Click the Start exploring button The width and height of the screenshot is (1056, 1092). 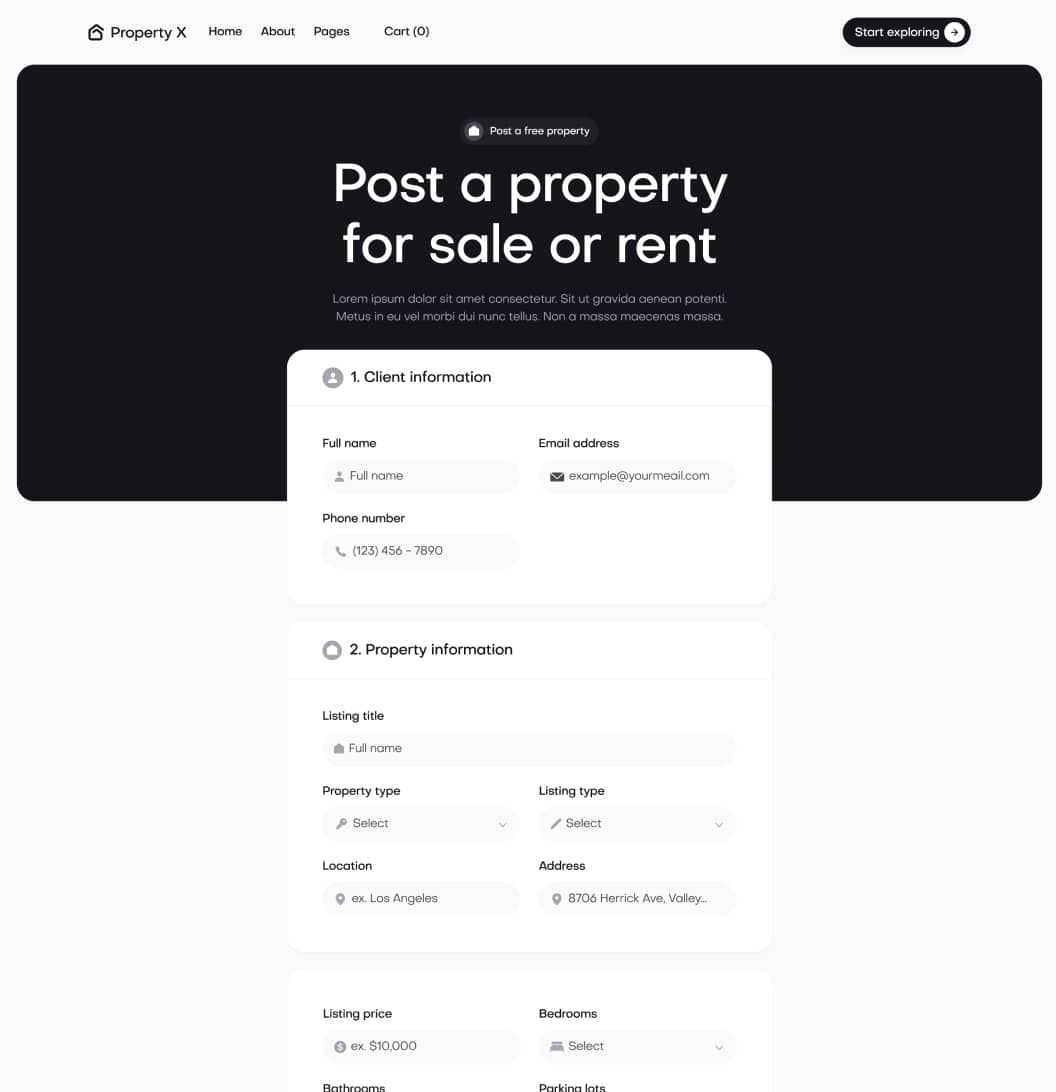coord(905,32)
